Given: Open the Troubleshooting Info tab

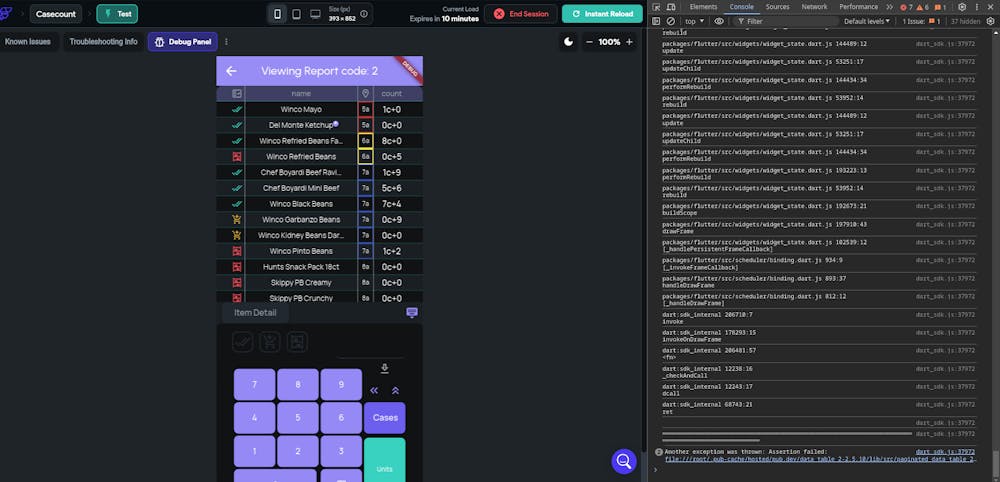Looking at the screenshot, I should point(103,42).
